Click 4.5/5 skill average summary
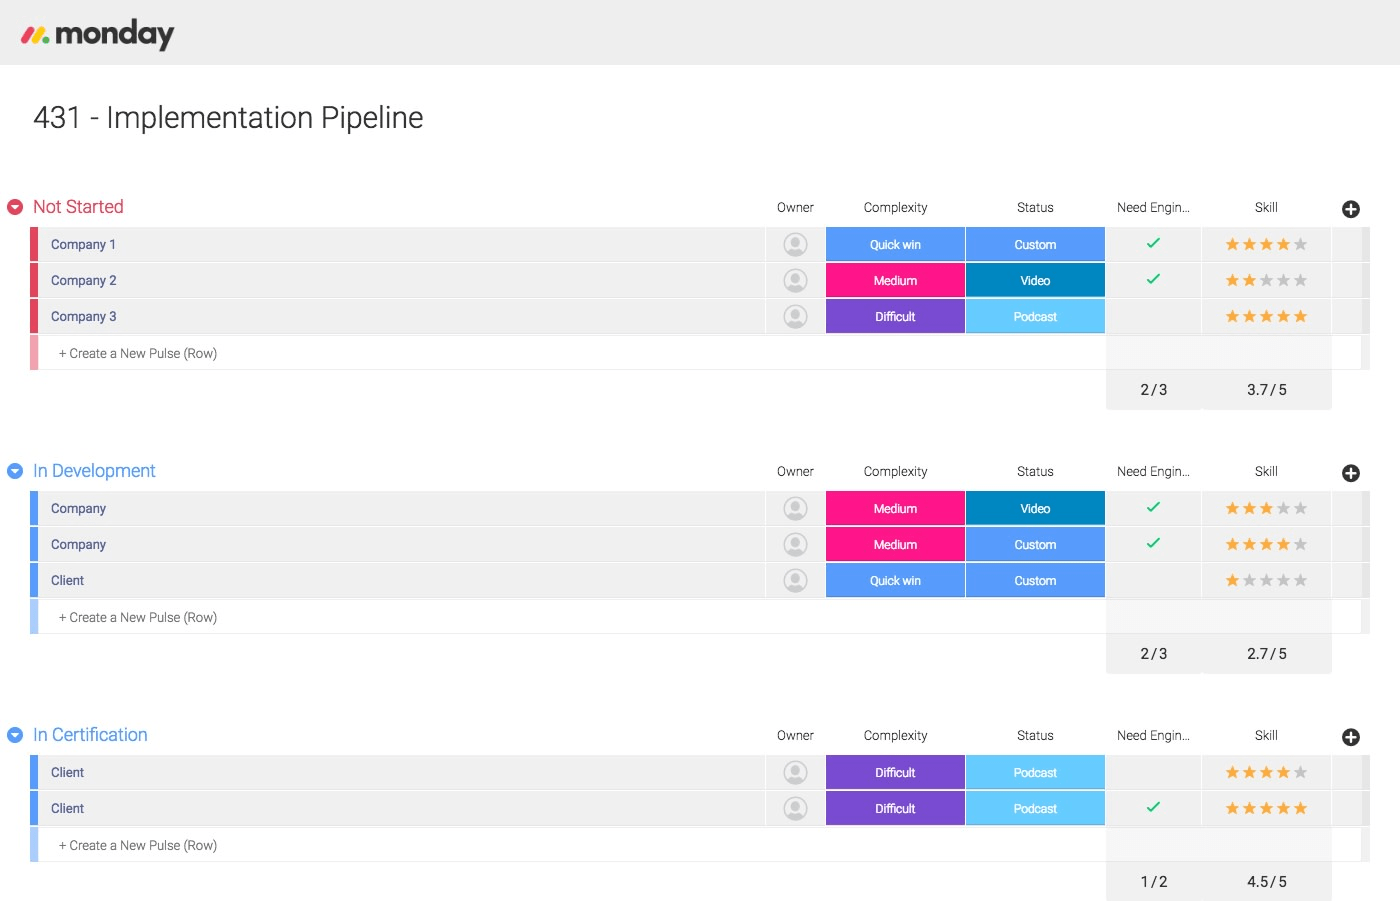 pos(1266,882)
